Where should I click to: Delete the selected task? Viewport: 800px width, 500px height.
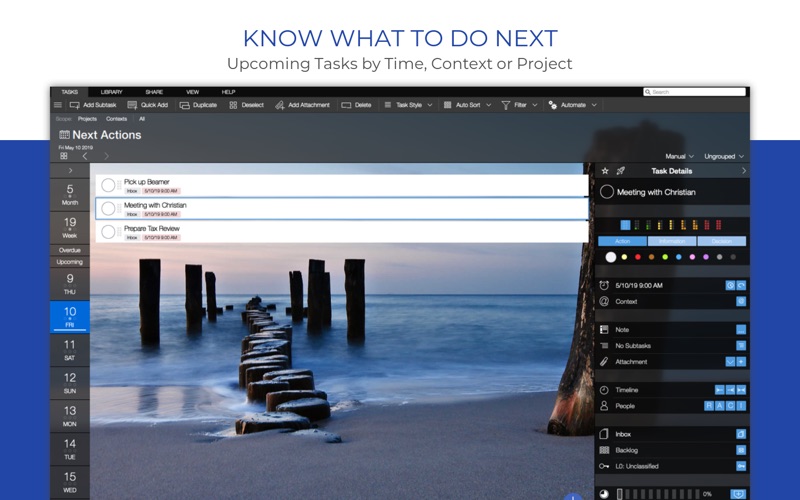tap(356, 105)
